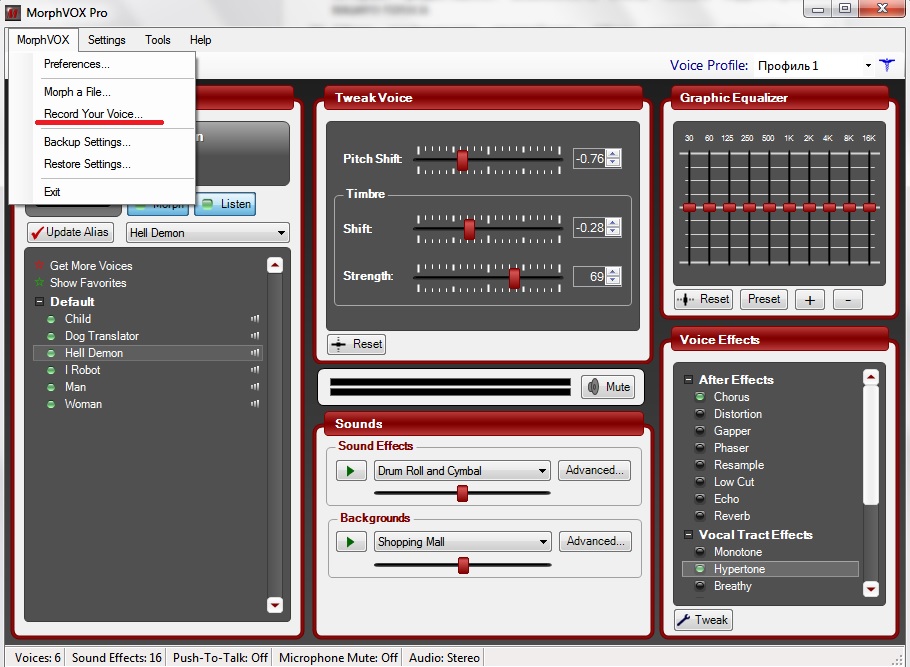Enable the Resample effect
This screenshot has width=910, height=667.
700,464
